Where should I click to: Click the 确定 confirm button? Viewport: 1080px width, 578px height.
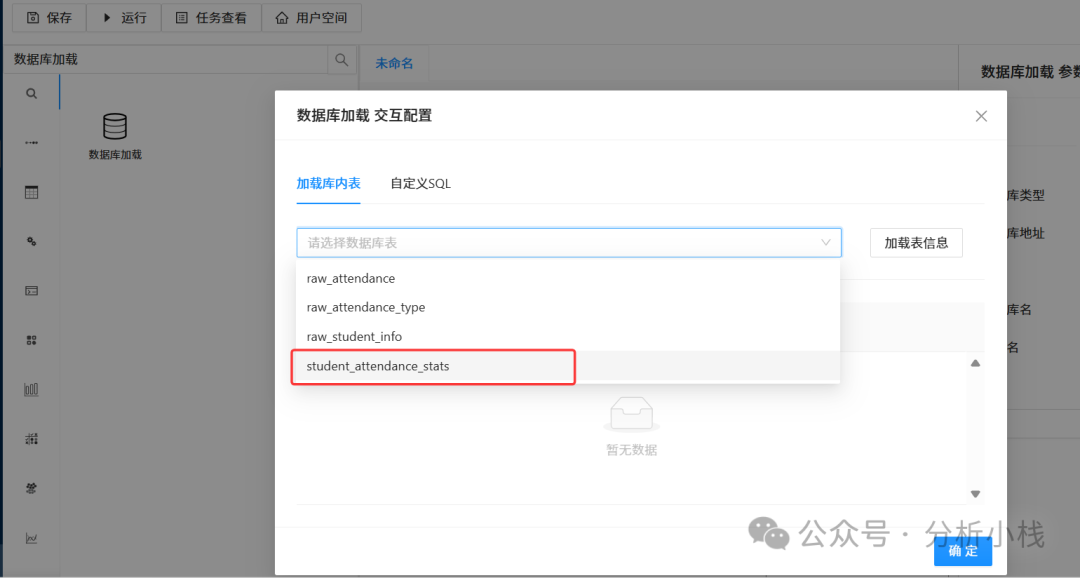pos(962,551)
